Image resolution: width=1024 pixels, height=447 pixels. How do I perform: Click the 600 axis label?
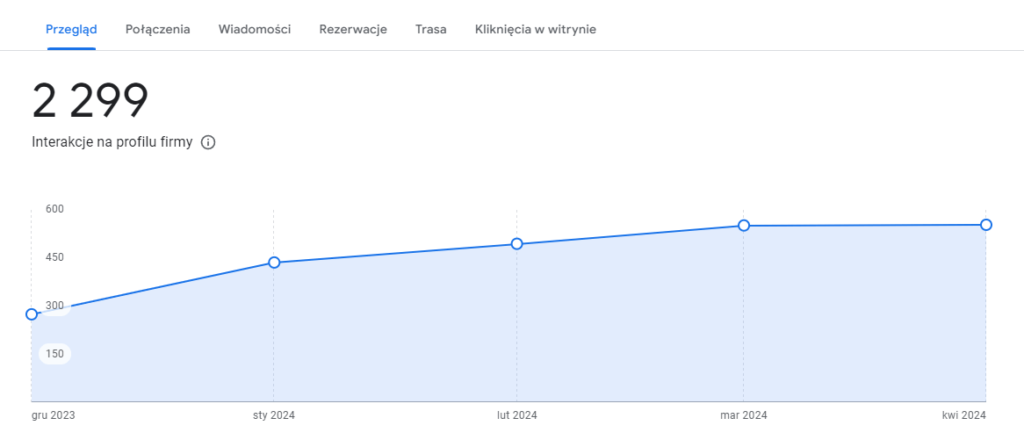[54, 208]
